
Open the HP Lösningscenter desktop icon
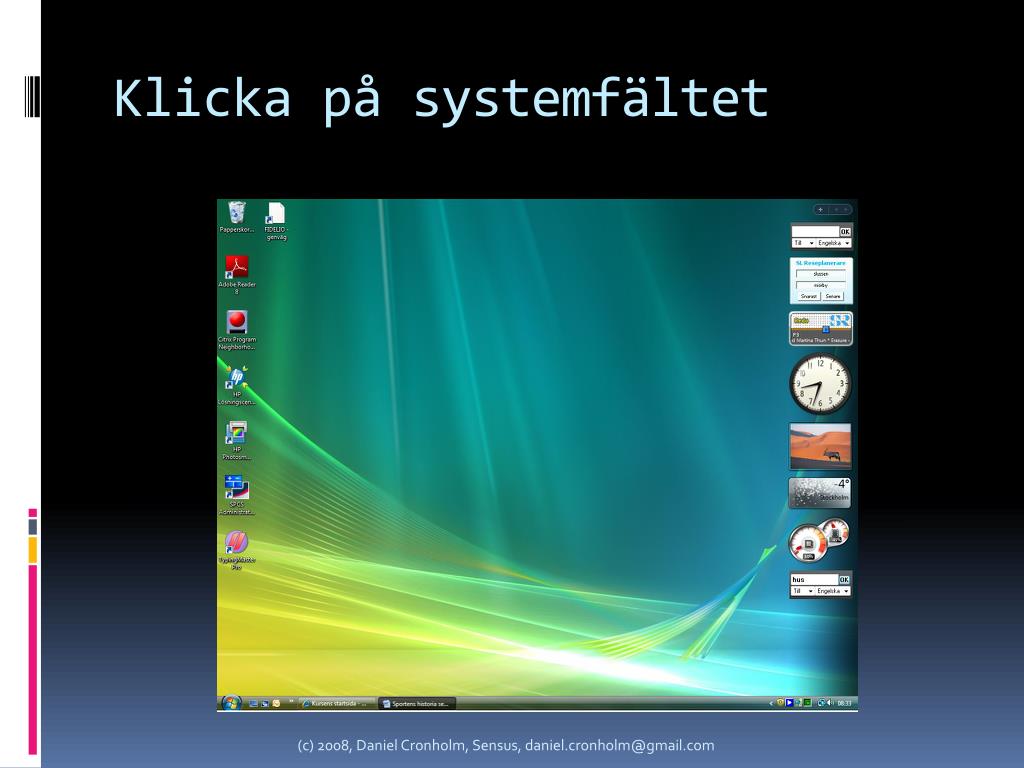[x=236, y=385]
